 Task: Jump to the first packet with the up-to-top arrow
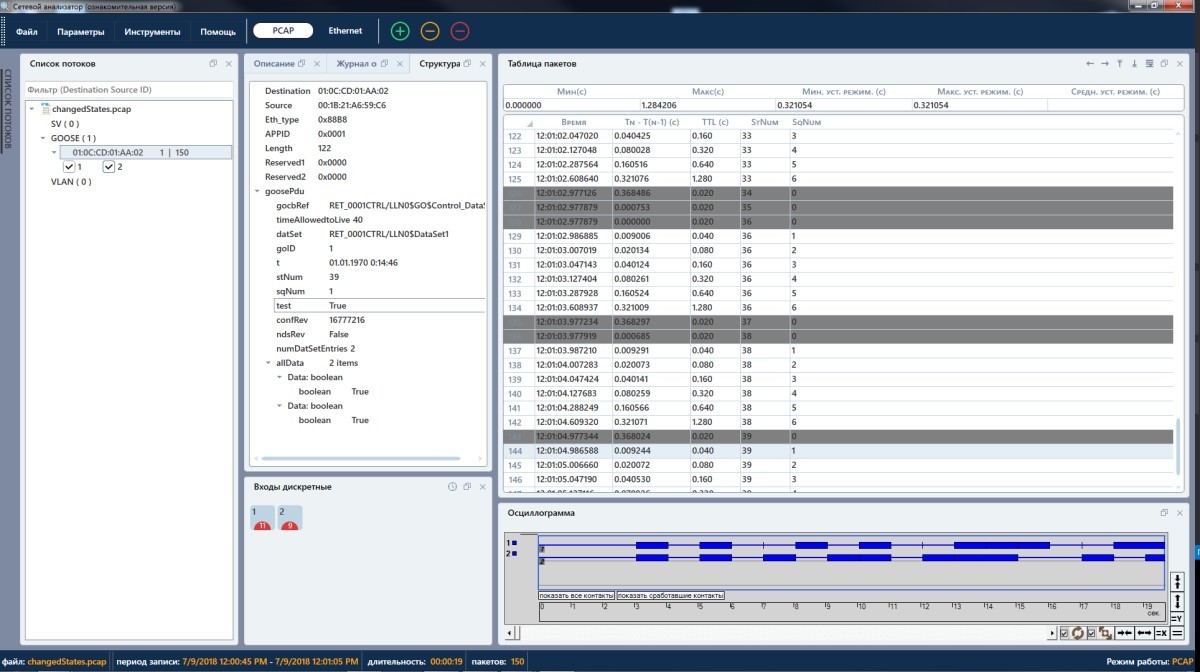1120,64
